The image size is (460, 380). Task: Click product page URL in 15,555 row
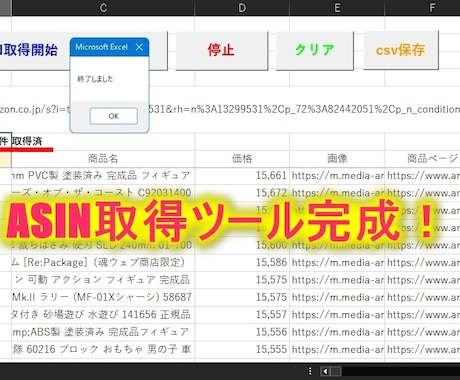click(422, 349)
